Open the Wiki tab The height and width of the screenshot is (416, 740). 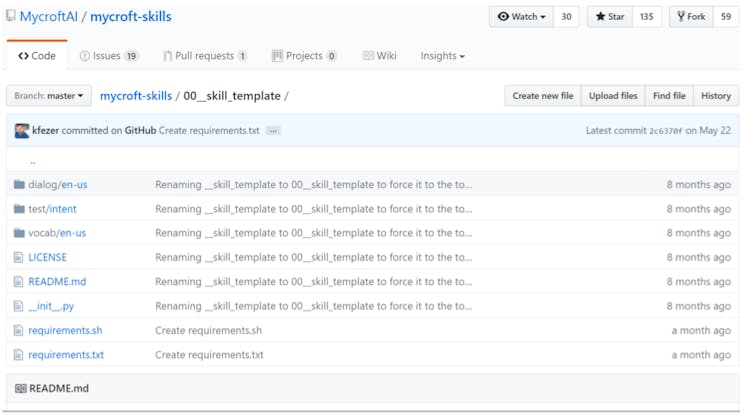pos(380,56)
